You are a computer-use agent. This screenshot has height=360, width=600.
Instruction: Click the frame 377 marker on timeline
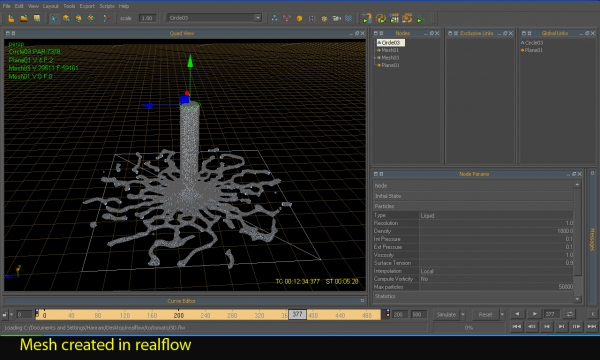point(297,314)
